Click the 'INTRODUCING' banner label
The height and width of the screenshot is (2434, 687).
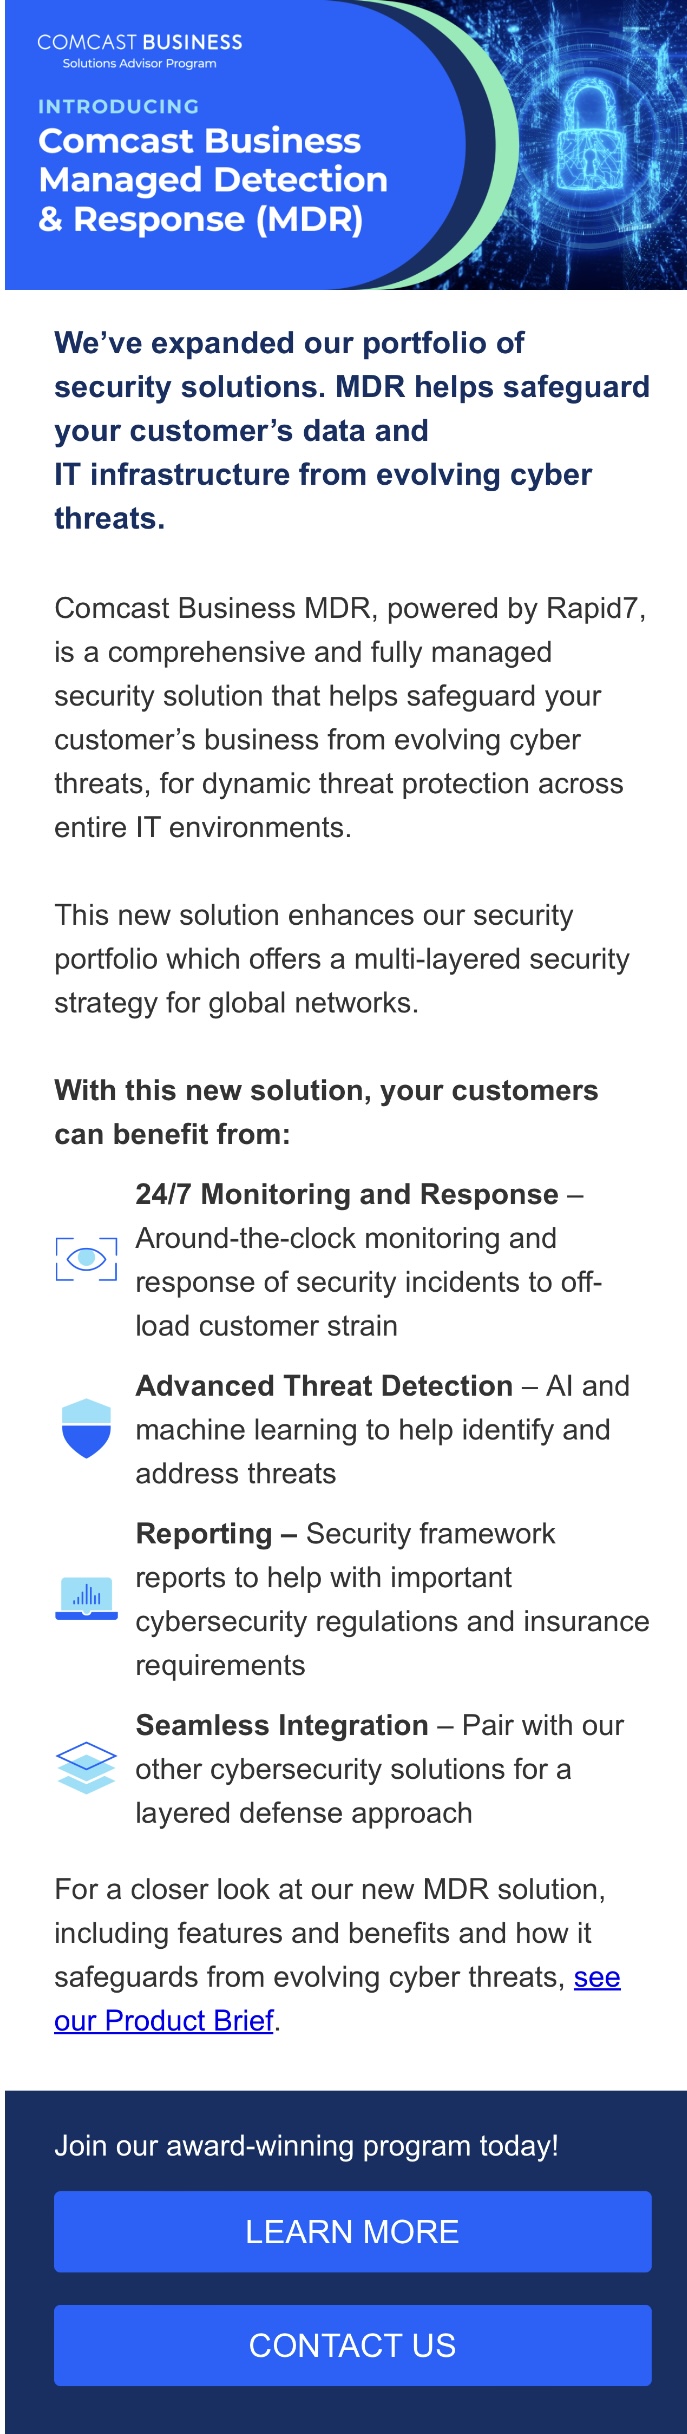118,106
